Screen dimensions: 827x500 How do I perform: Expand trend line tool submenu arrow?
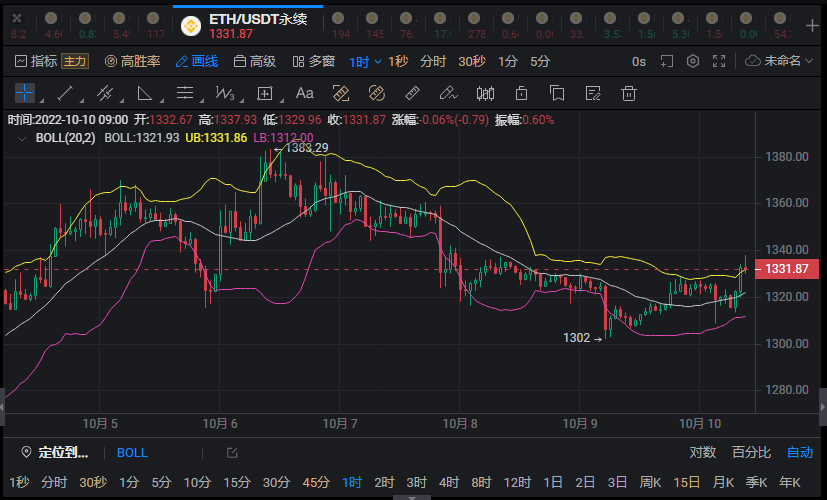pos(82,100)
